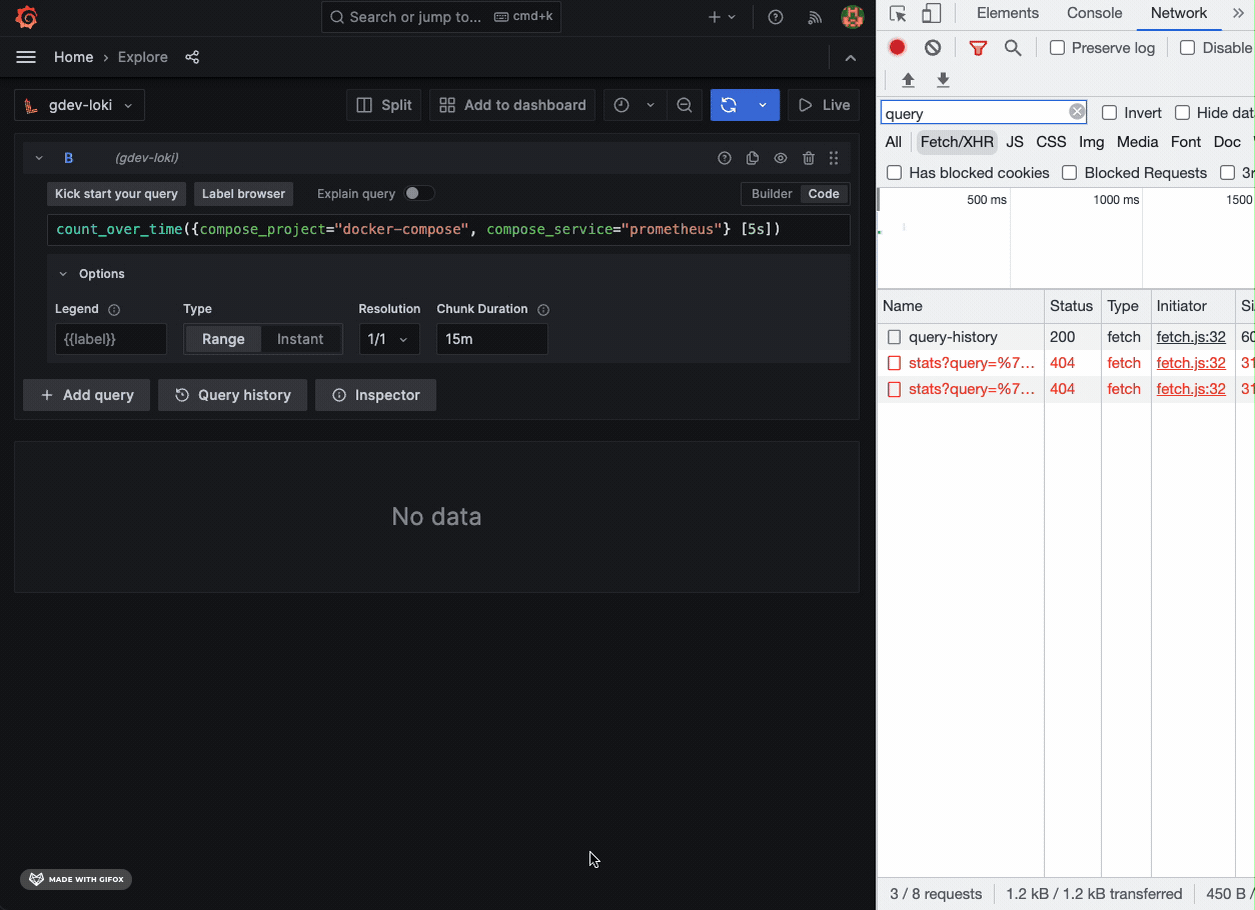Open the Split view in Explore
This screenshot has height=910, width=1255.
[383, 104]
